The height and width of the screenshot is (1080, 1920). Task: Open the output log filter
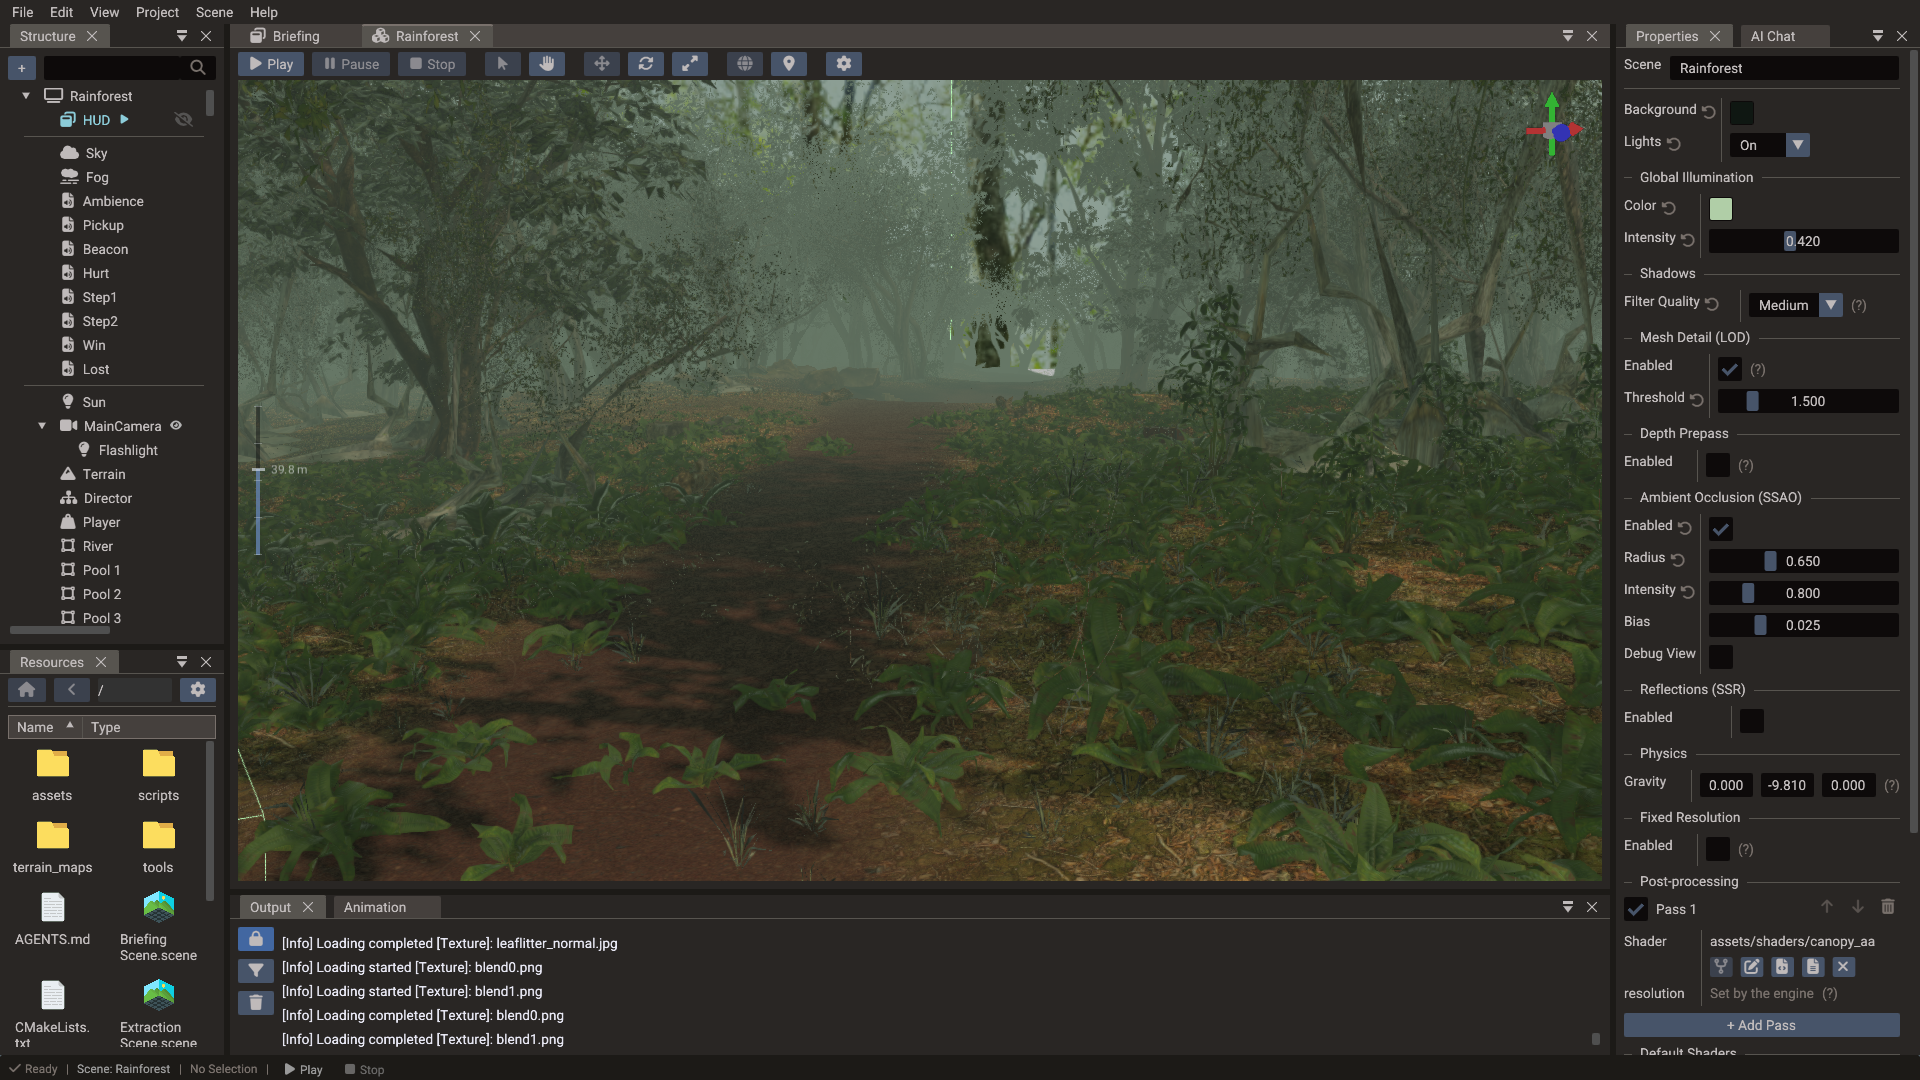(x=256, y=971)
